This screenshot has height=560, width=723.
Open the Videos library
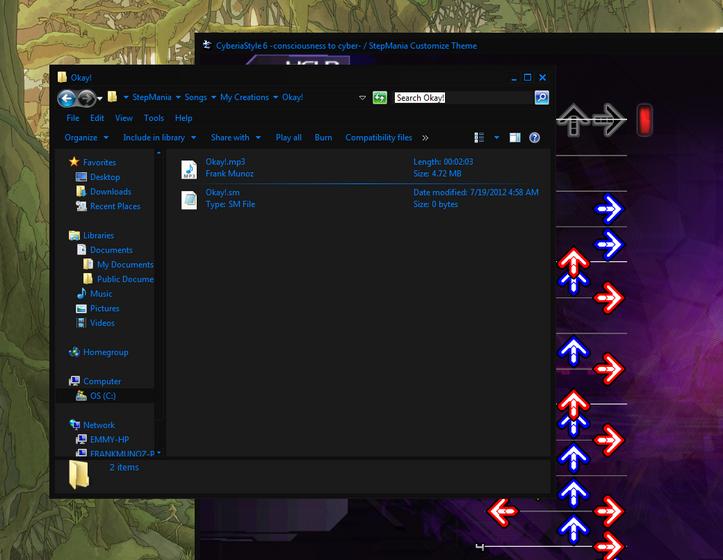[x=102, y=323]
